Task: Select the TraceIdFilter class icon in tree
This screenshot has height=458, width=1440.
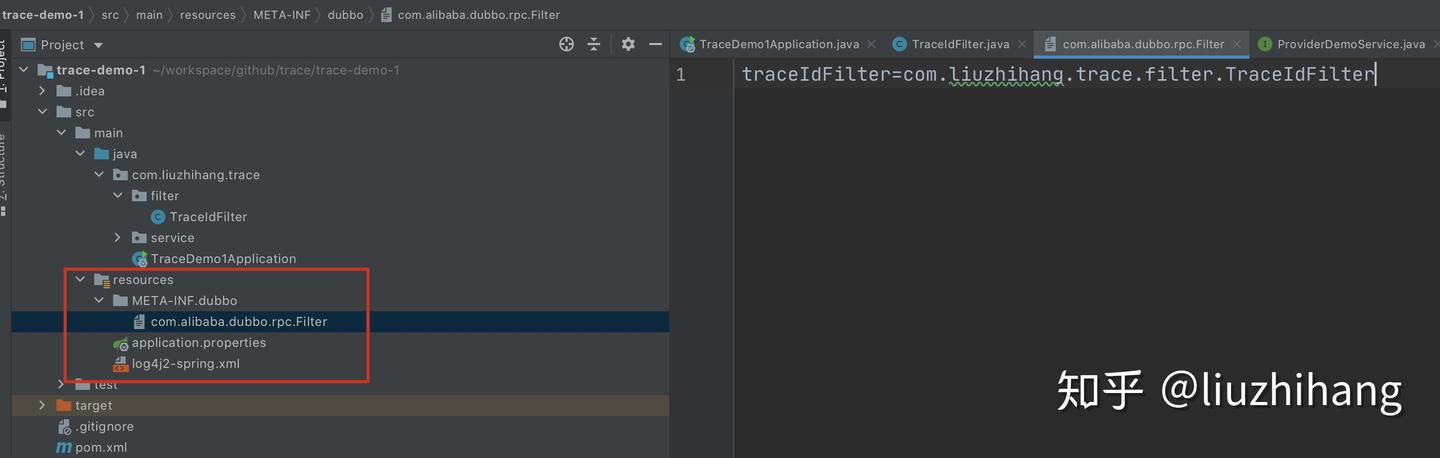Action: [x=157, y=217]
